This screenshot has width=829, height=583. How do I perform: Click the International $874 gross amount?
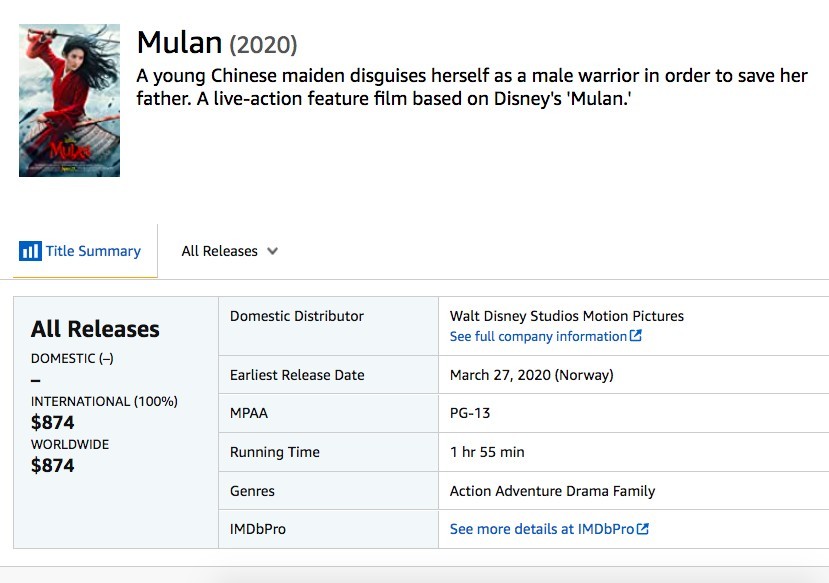[x=53, y=422]
